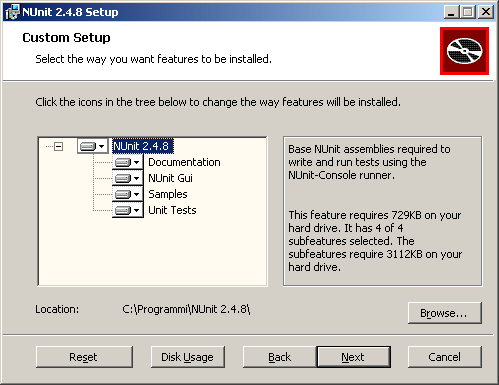Choose the Browse... button for location
The image size is (499, 385).
pos(445,313)
